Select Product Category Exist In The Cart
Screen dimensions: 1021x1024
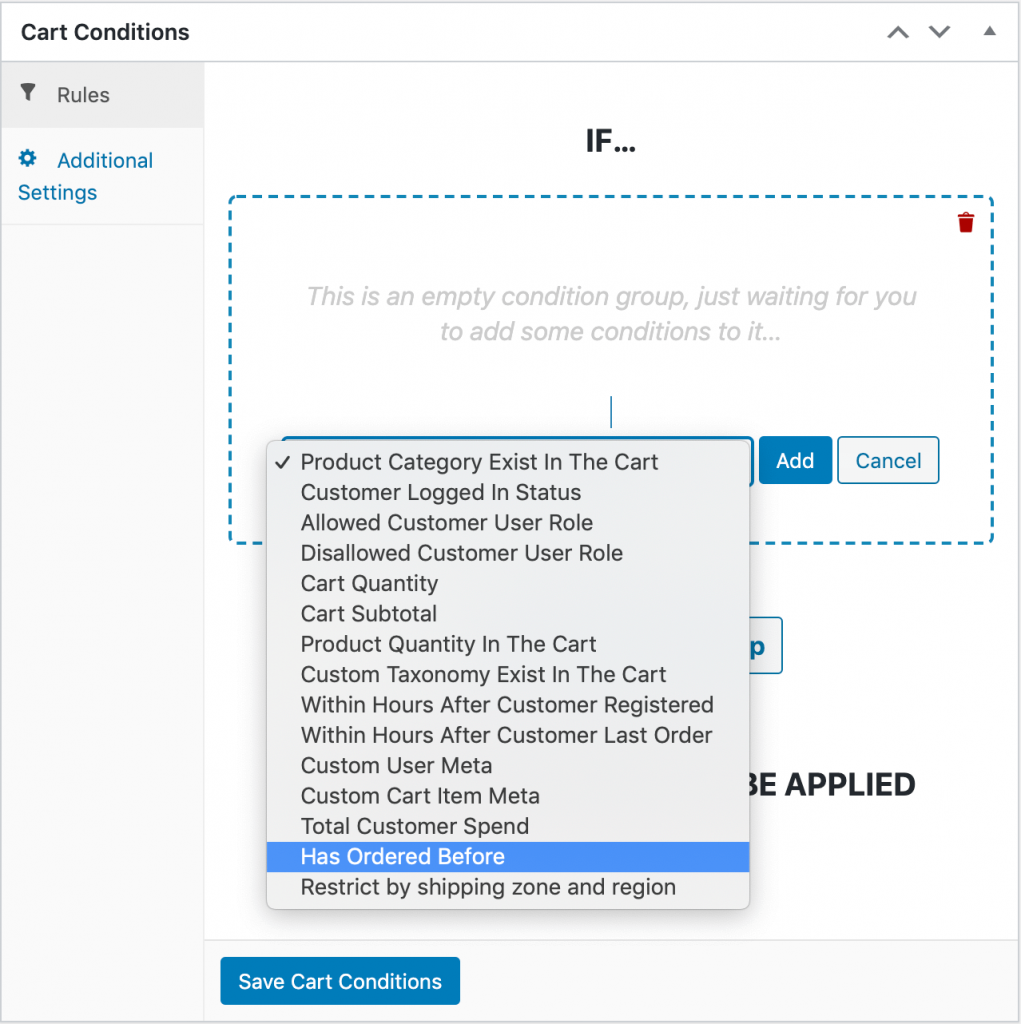click(x=508, y=462)
